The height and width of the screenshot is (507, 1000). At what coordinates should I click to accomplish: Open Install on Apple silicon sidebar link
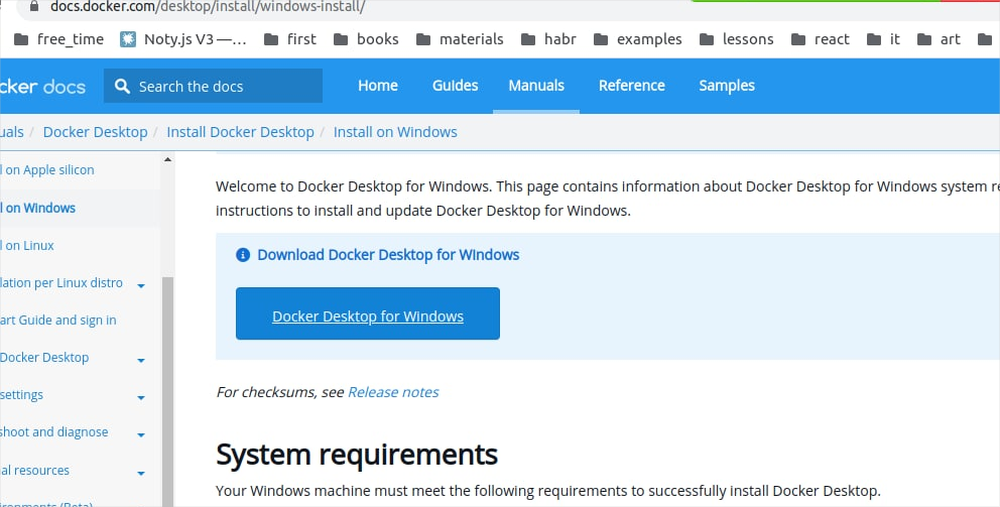pos(47,170)
